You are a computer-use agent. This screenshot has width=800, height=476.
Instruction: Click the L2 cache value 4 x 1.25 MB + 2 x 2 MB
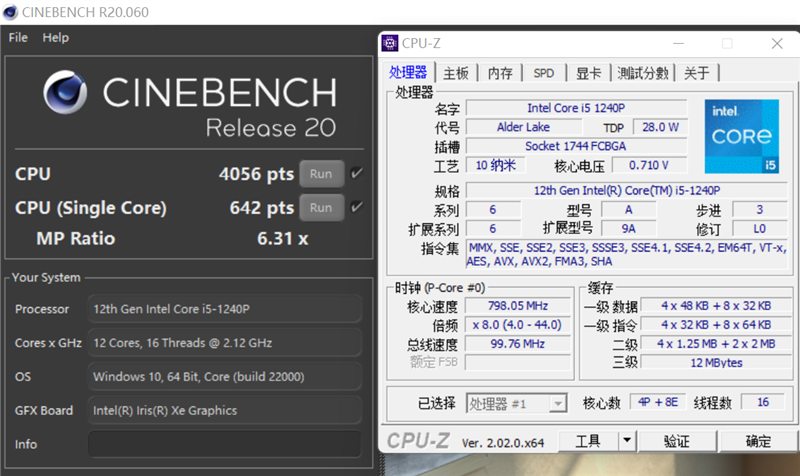[x=716, y=344]
